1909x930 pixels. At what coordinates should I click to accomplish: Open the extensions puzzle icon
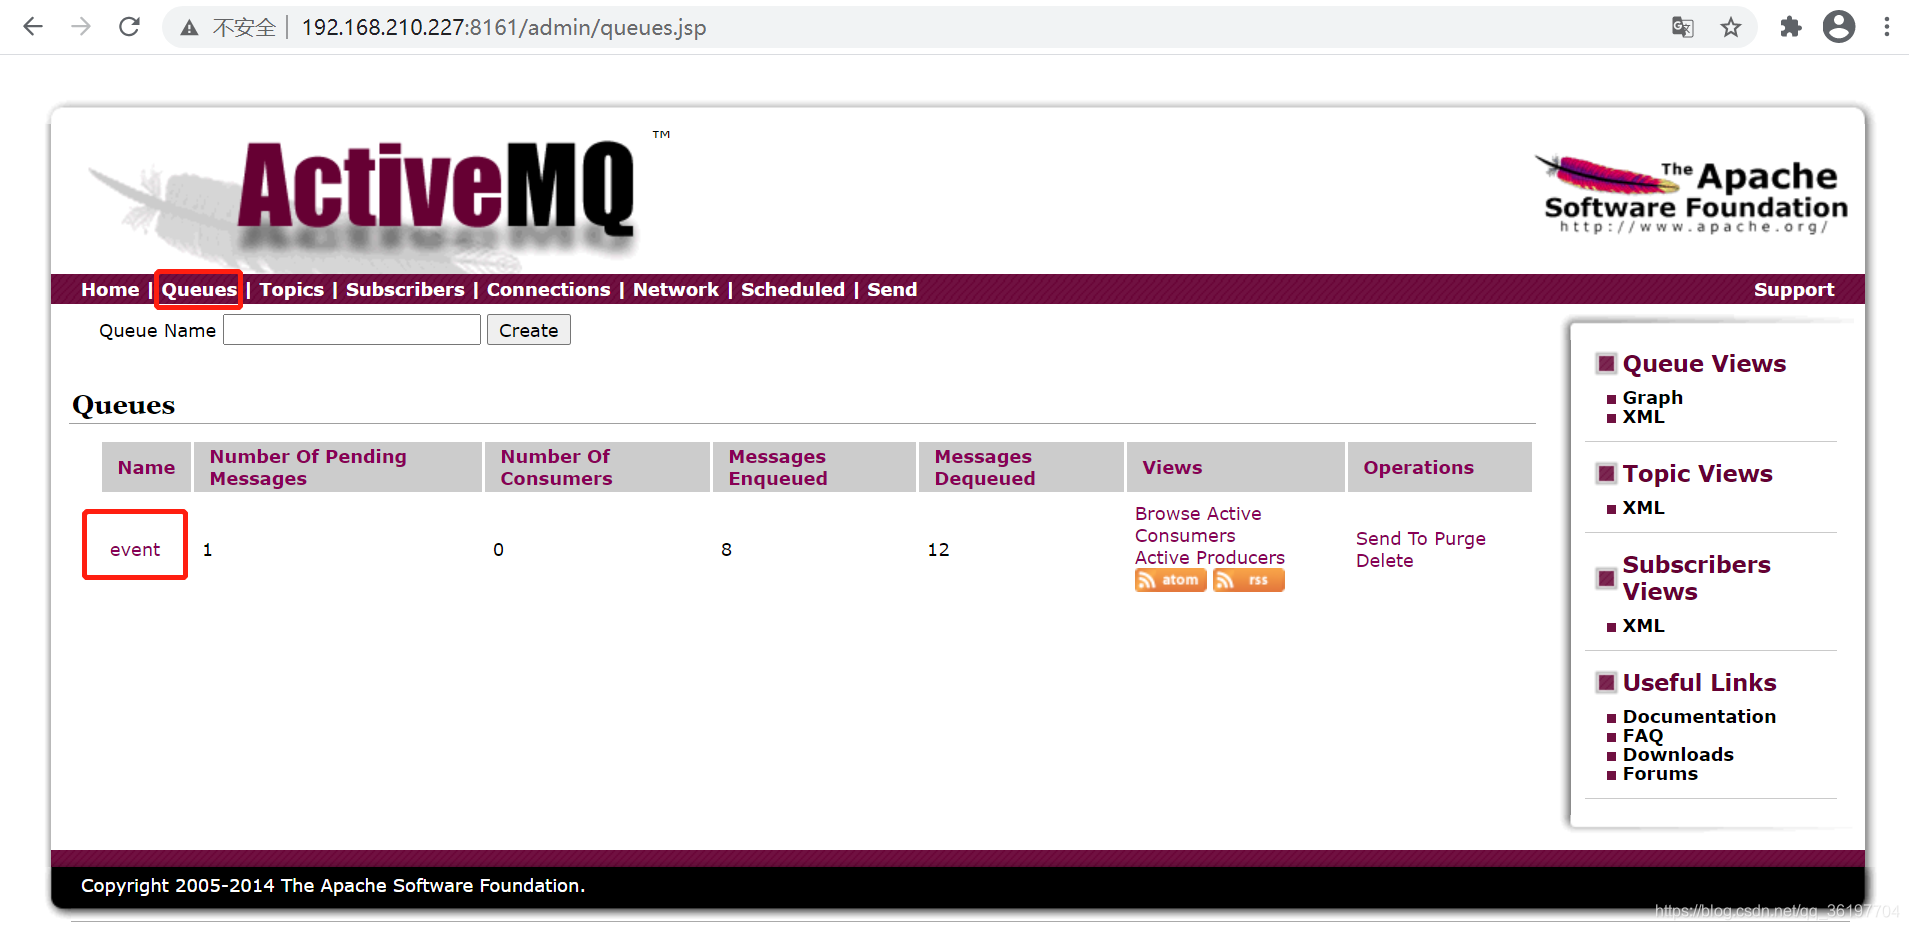pos(1791,27)
